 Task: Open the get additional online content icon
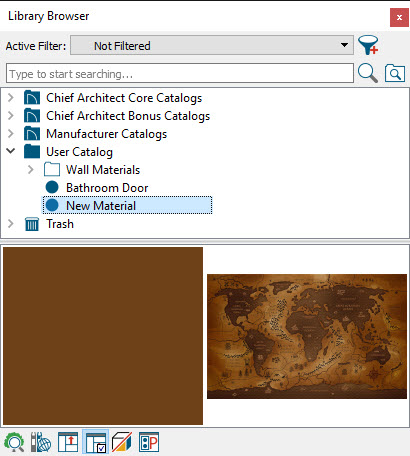(41, 442)
